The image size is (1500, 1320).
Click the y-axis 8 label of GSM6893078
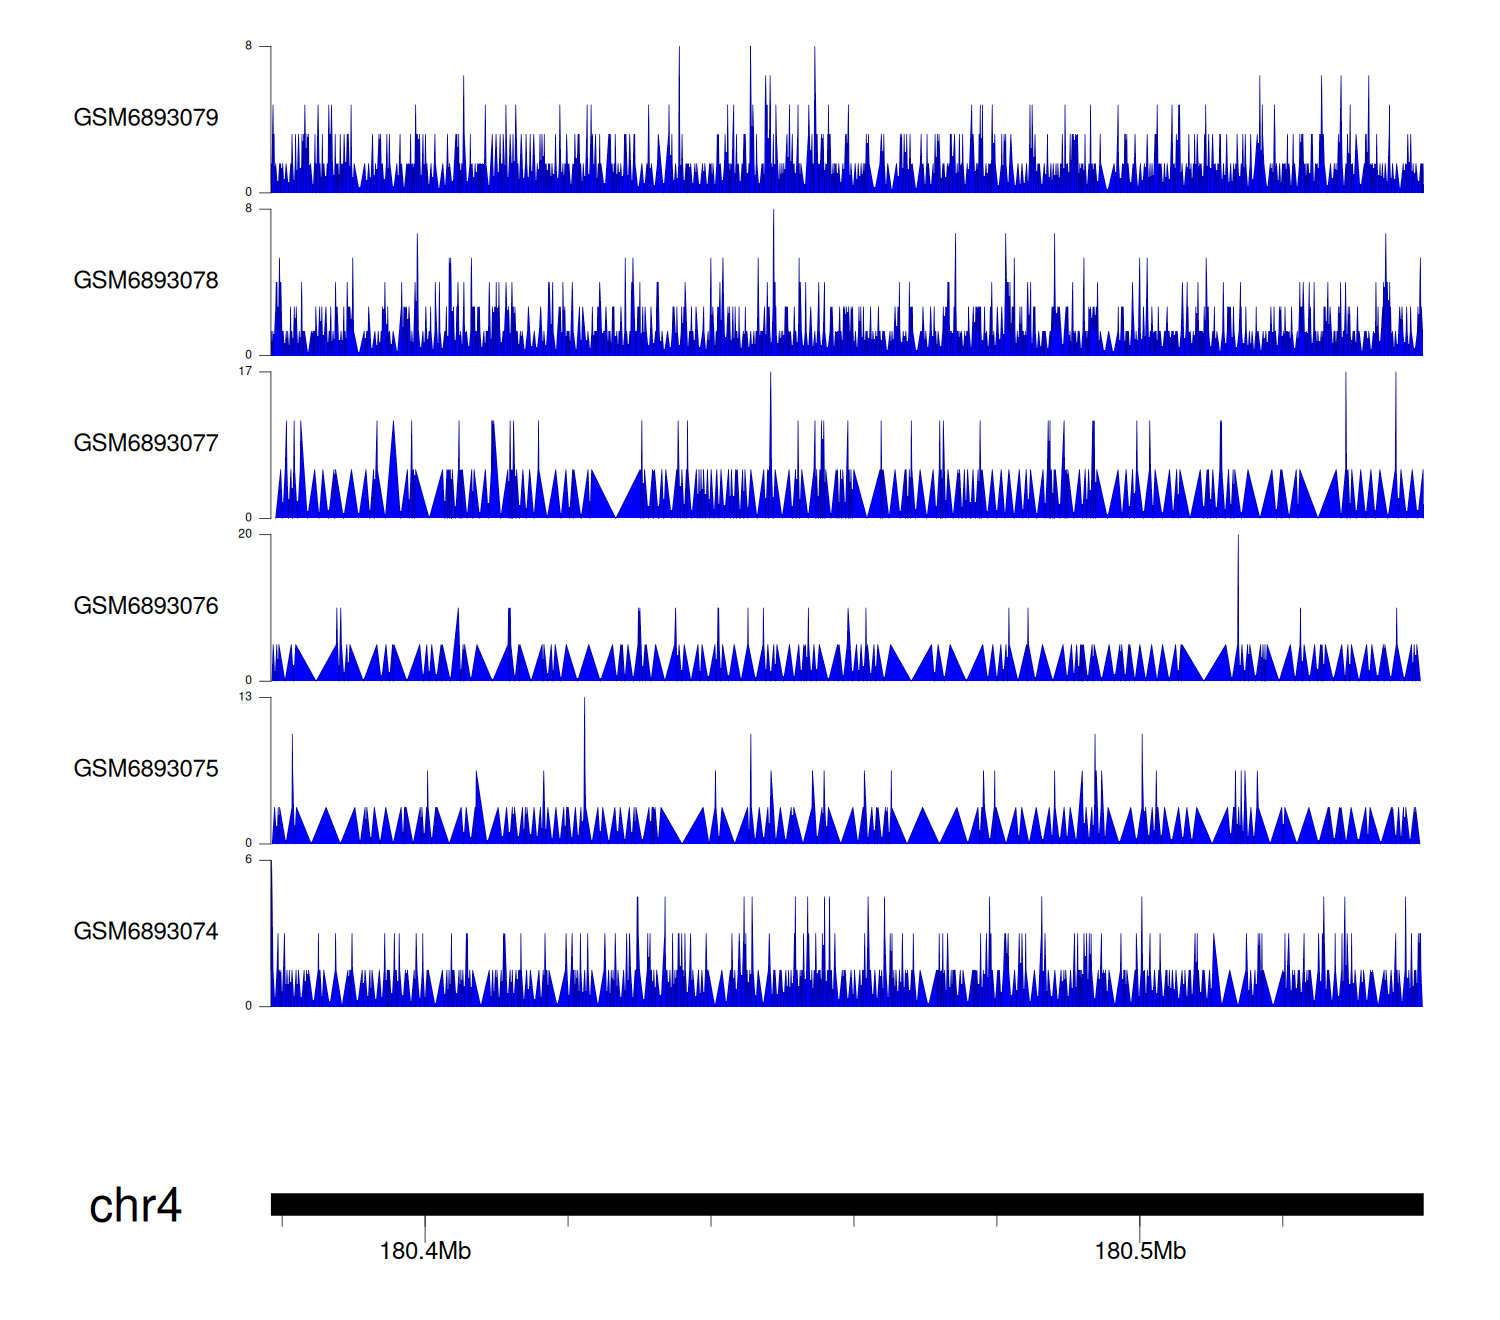249,209
